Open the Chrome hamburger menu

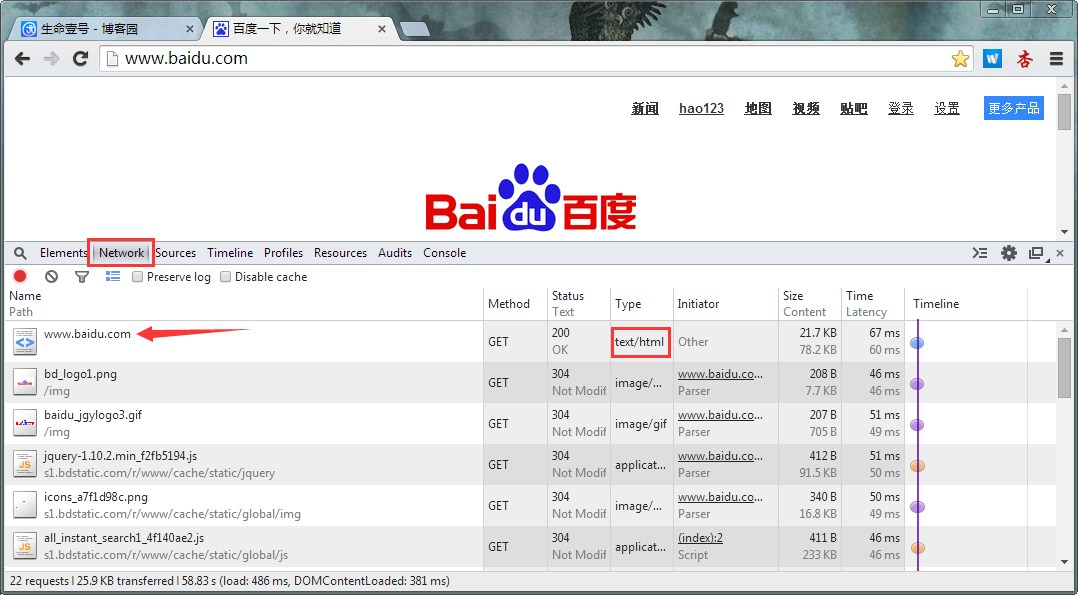(1057, 59)
